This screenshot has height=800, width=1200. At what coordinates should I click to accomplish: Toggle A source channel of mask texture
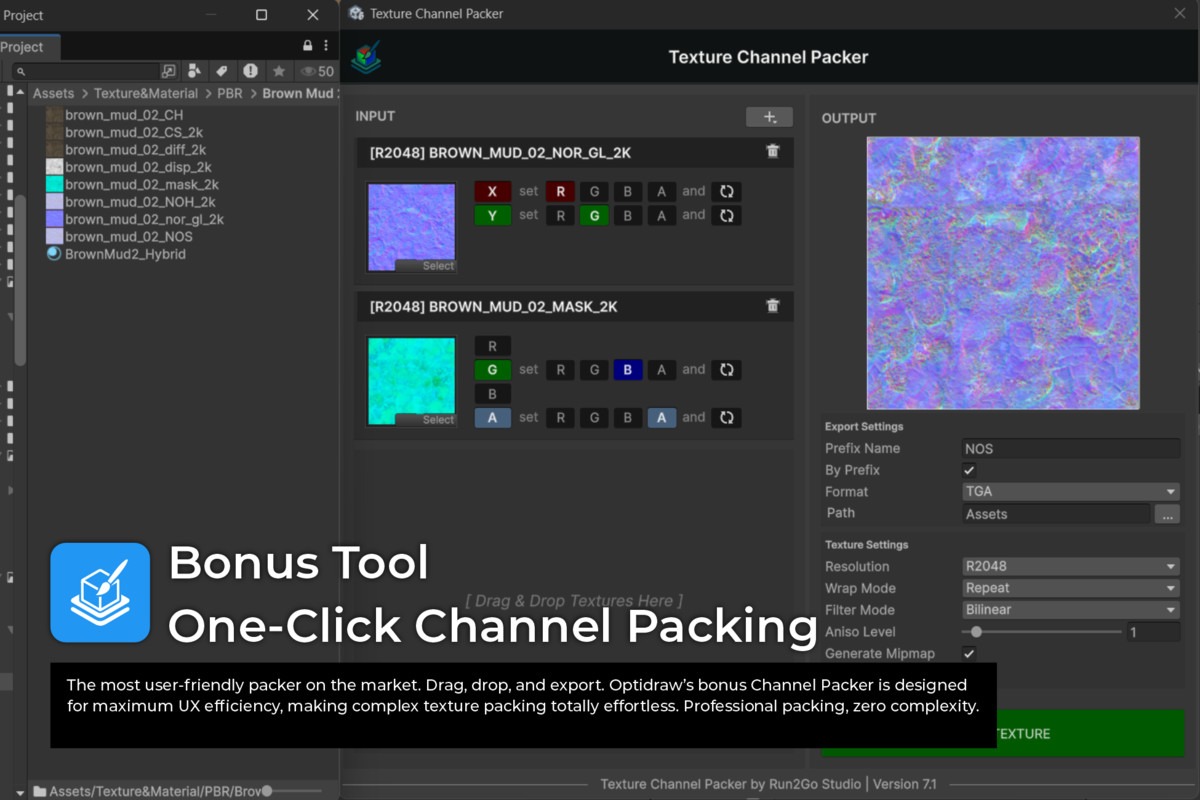click(492, 417)
